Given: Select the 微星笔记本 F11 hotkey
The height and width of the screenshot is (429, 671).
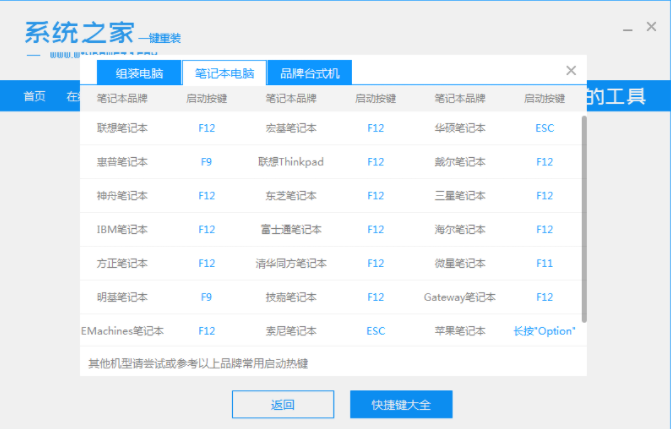Looking at the screenshot, I should point(544,263).
